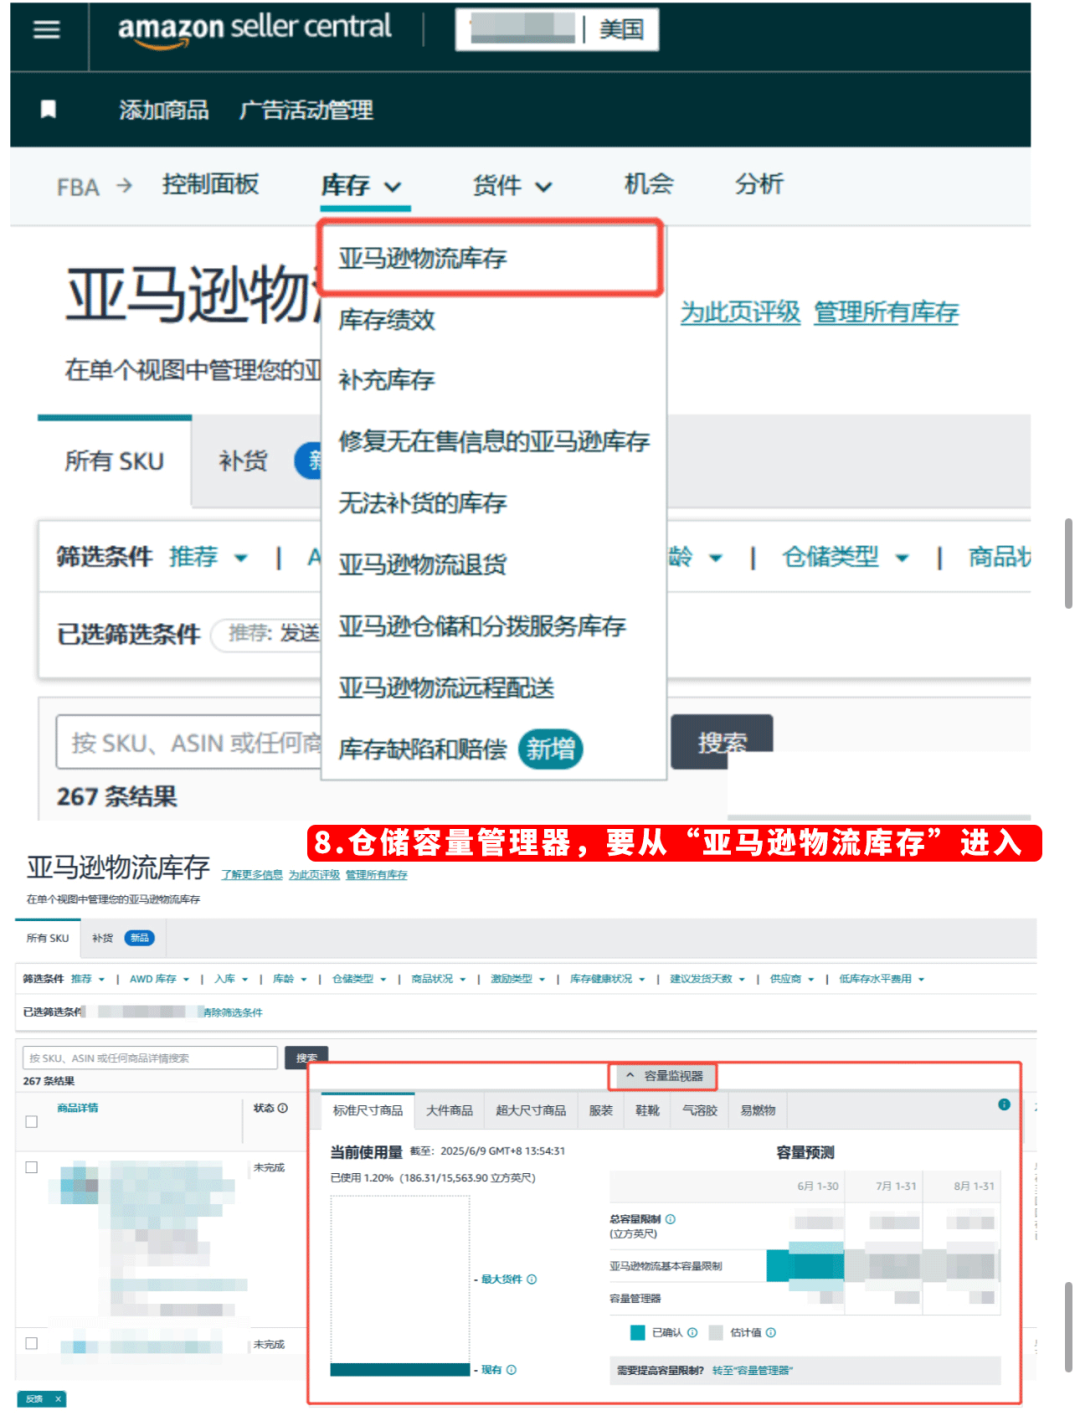Image resolution: width=1080 pixels, height=1426 pixels.
Task: Switch to the 大件商品 tab
Action: [x=449, y=1110]
